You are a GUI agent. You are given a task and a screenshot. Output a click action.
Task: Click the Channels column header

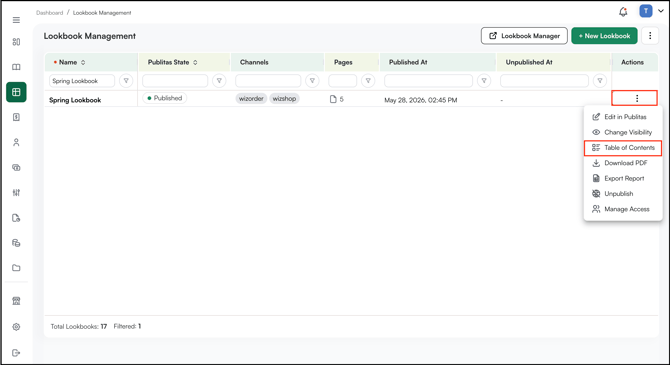click(x=254, y=62)
